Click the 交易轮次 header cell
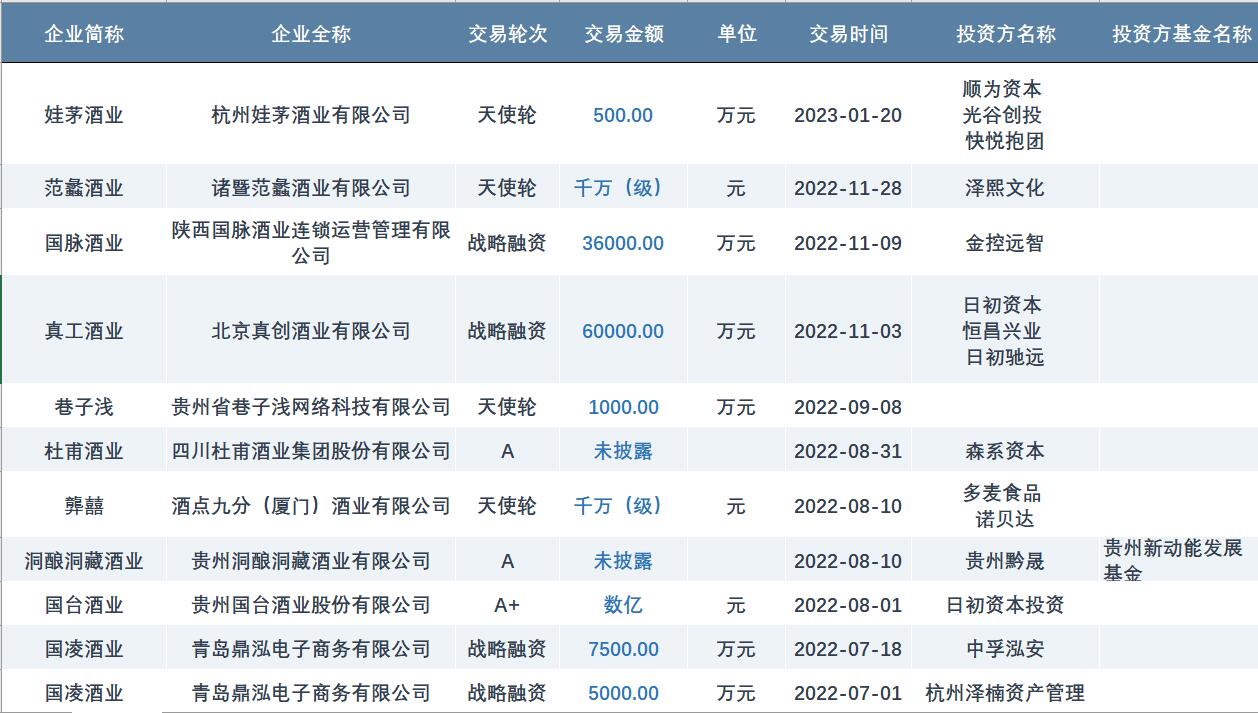Image resolution: width=1258 pixels, height=713 pixels. pos(508,34)
